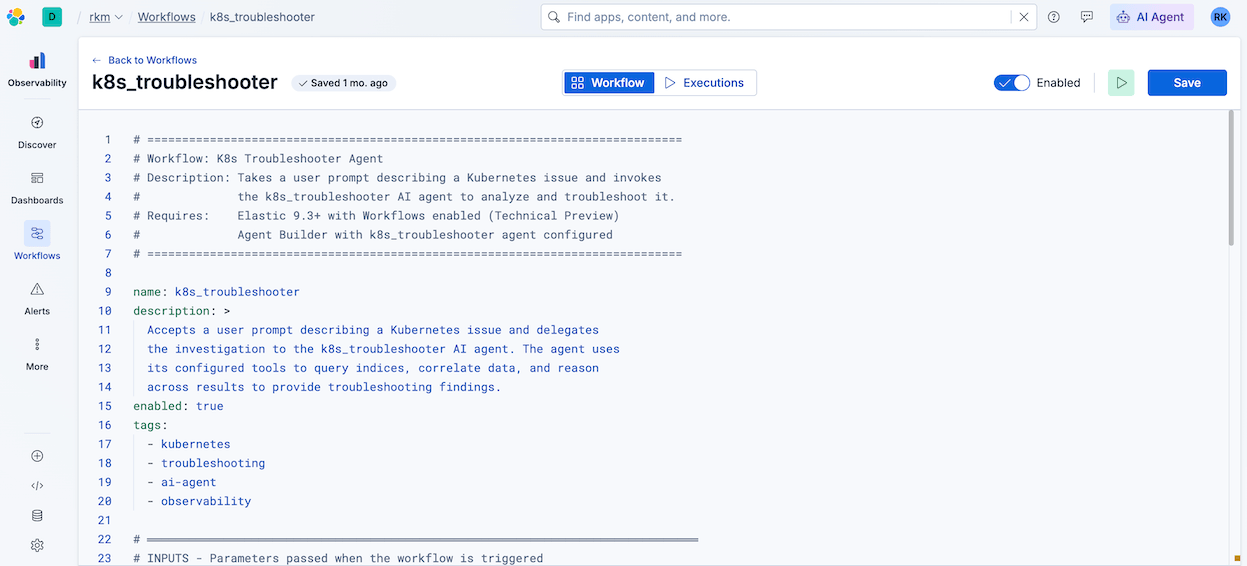Image resolution: width=1247 pixels, height=566 pixels.
Task: Click the 'description: >' line
Action: 182,311
